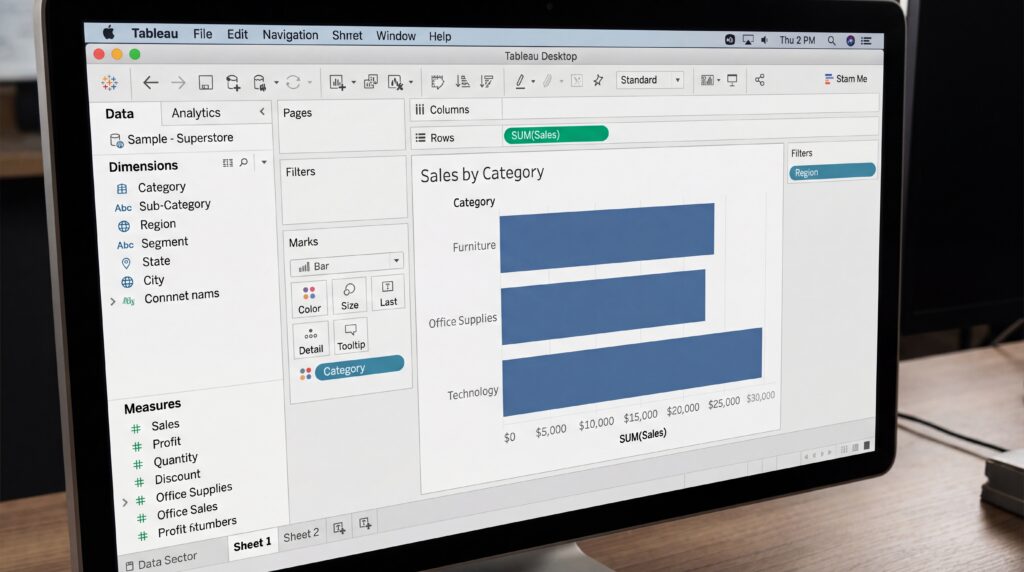Screen dimensions: 1024x572
Task: Click the Tooltip mark card
Action: 351,336
